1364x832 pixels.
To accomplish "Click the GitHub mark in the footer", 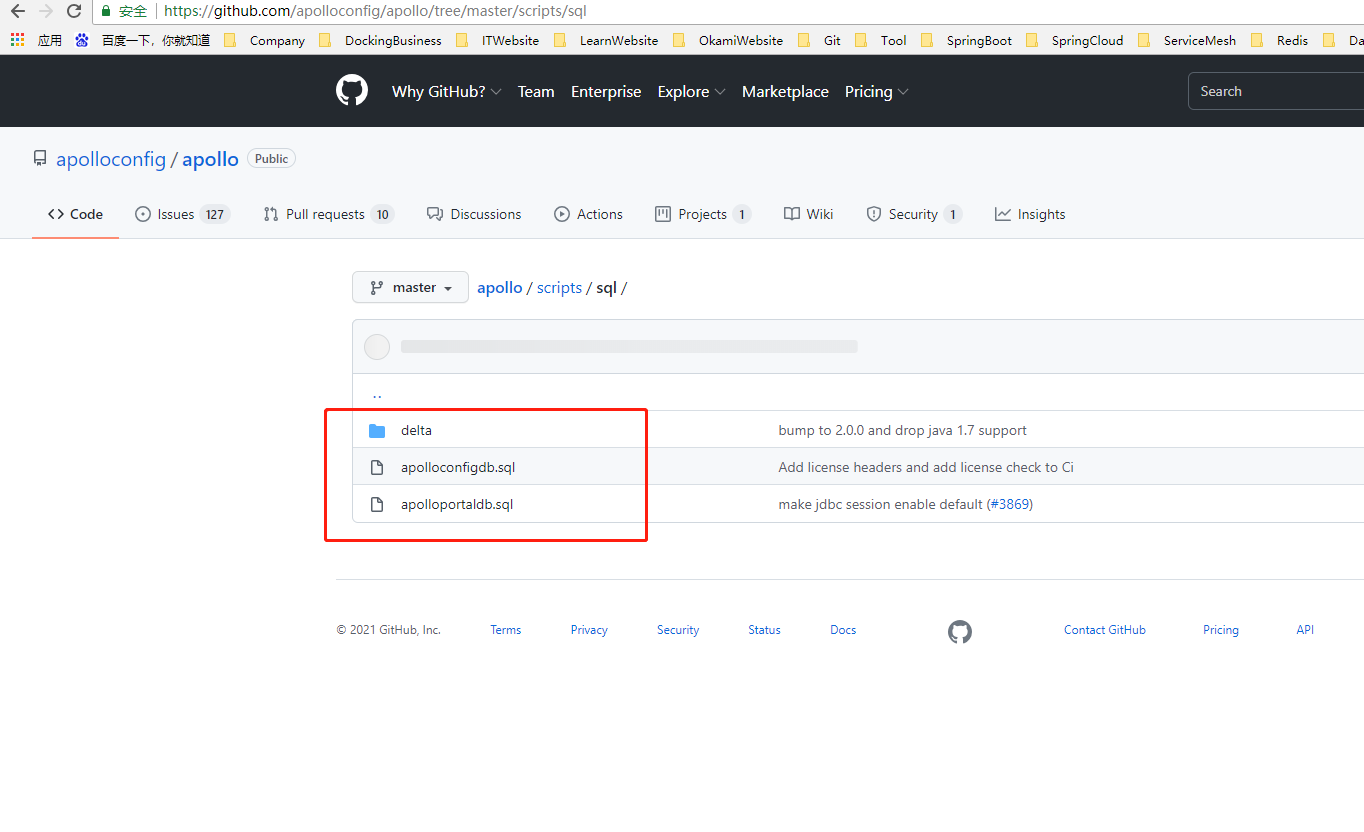I will click(960, 631).
